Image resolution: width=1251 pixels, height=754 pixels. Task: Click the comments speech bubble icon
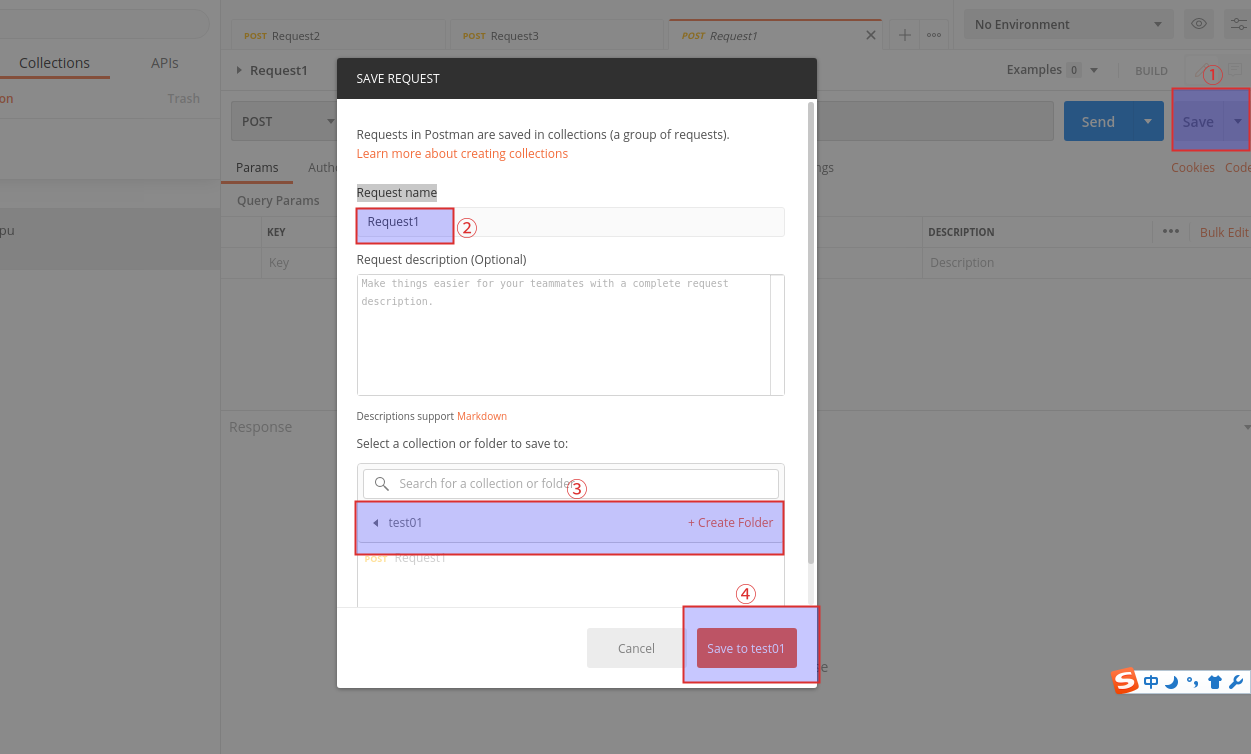click(1235, 70)
